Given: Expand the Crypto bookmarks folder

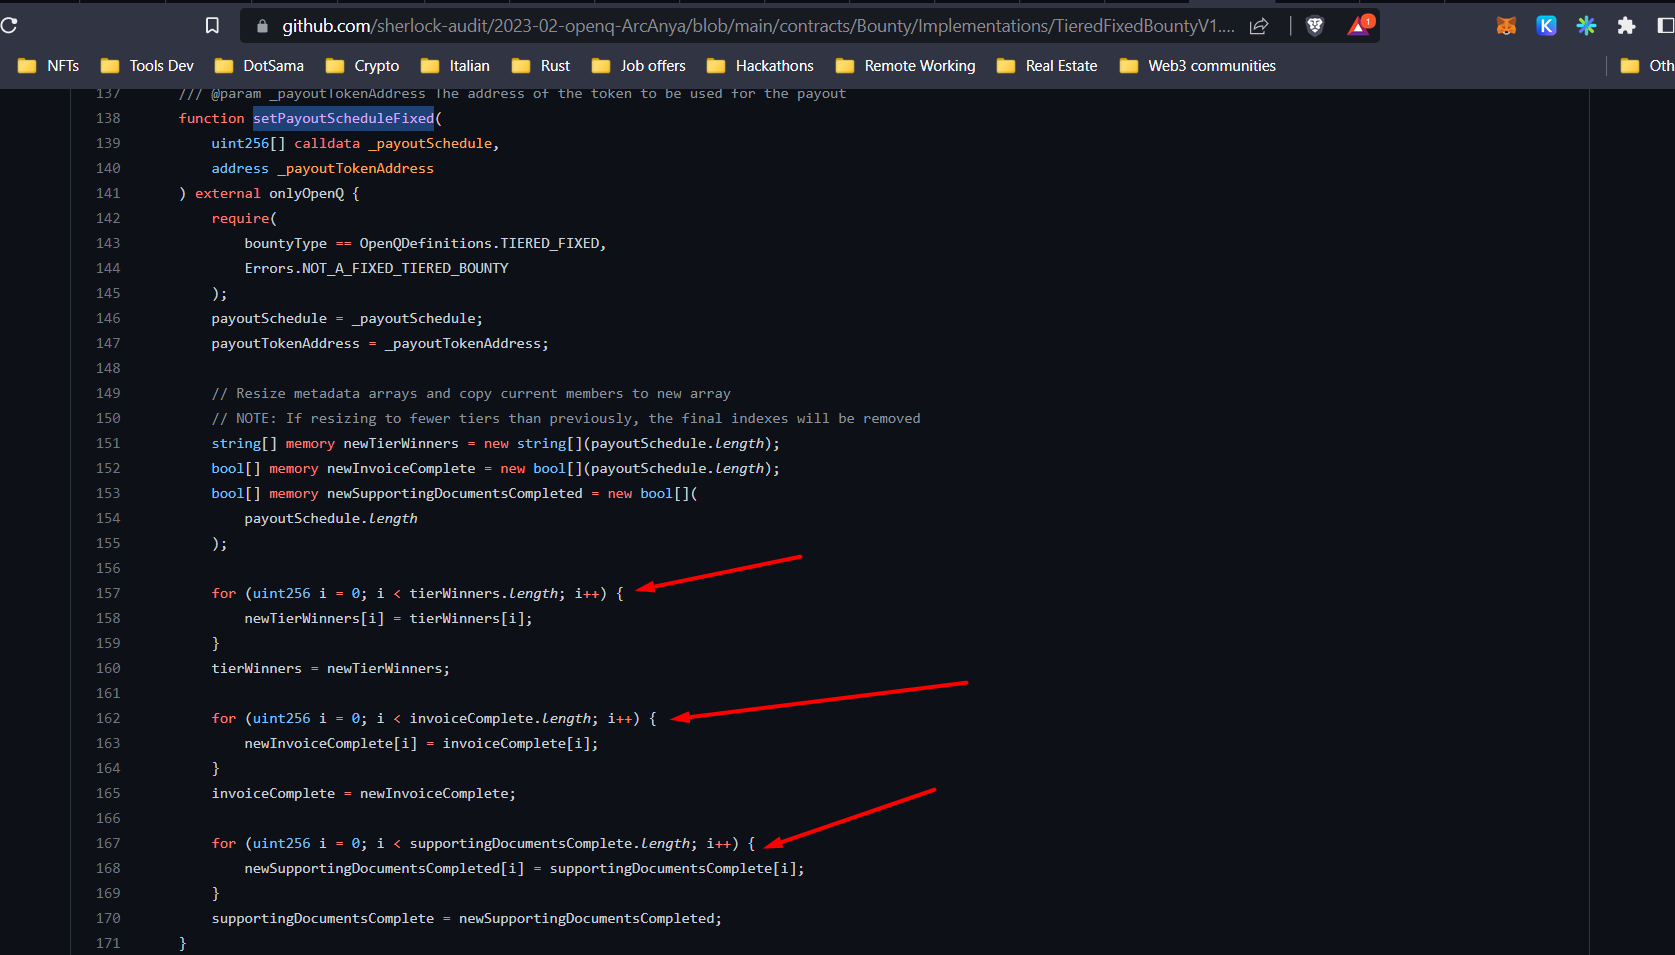Looking at the screenshot, I should [362, 65].
